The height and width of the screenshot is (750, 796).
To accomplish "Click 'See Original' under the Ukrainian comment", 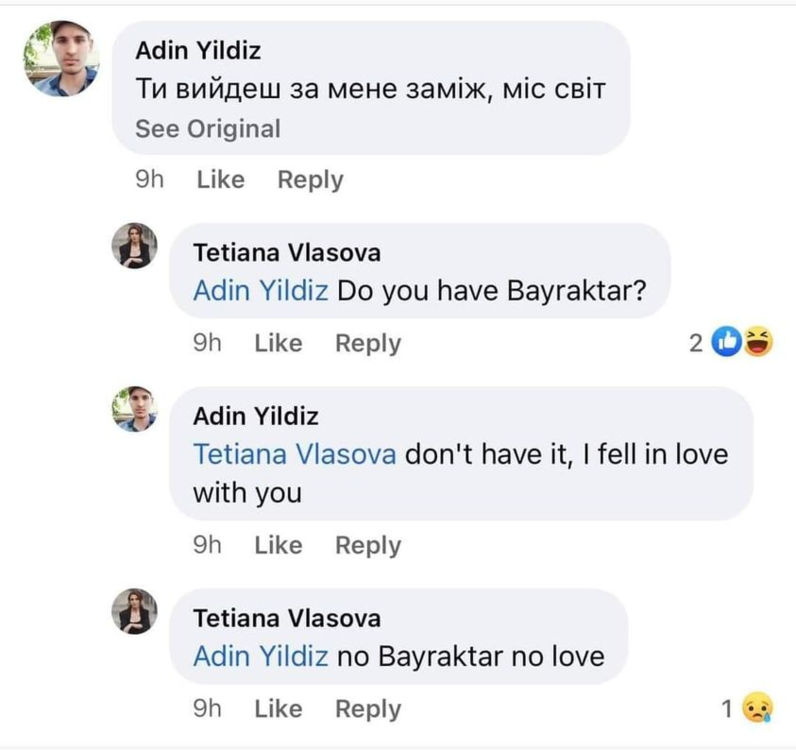I will click(208, 129).
